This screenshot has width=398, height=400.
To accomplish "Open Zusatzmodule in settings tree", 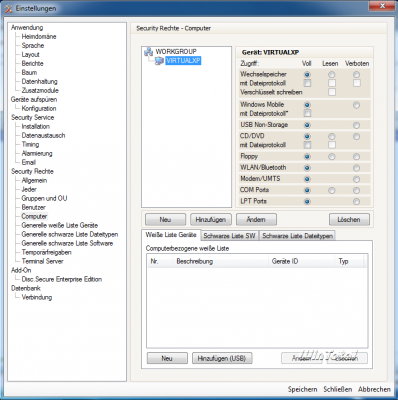I will [40, 91].
